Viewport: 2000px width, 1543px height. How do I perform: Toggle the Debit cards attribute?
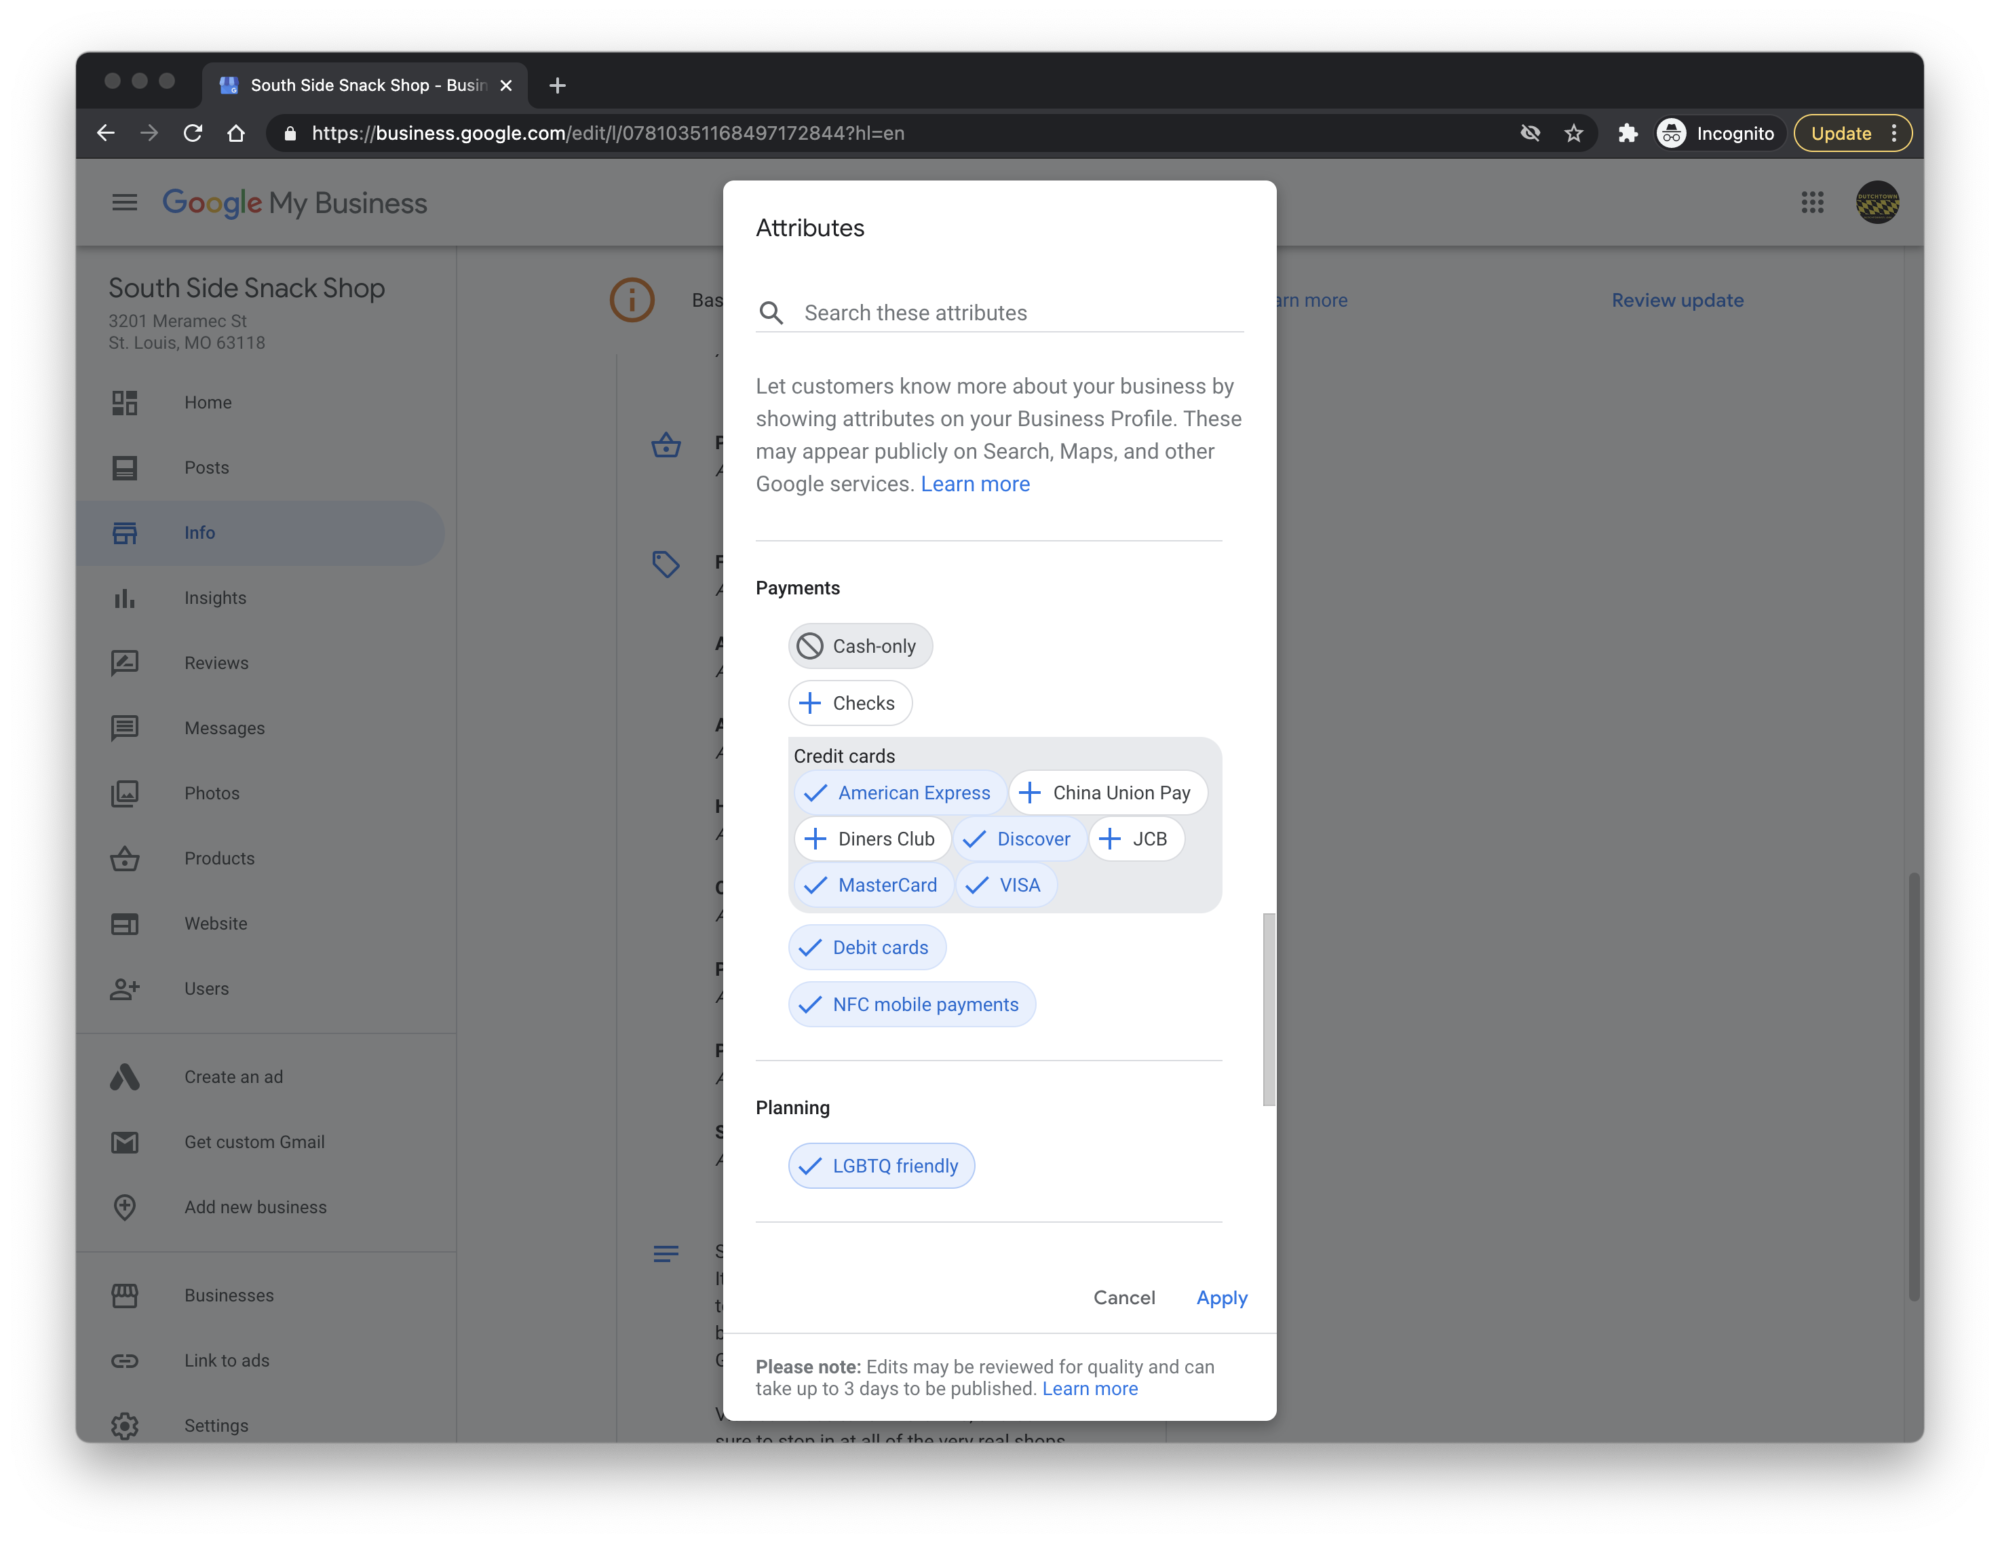coord(867,947)
